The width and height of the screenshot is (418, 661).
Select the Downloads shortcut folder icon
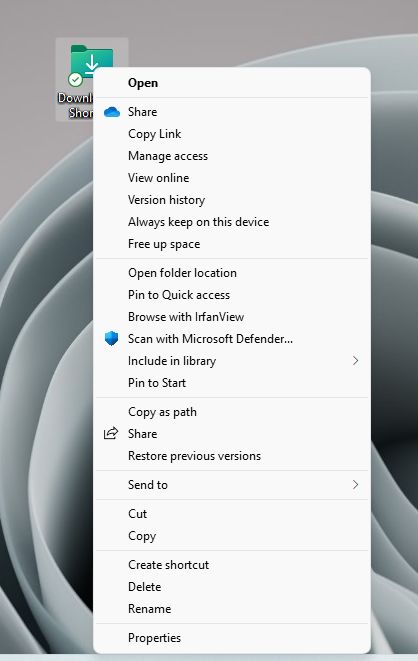[91, 61]
